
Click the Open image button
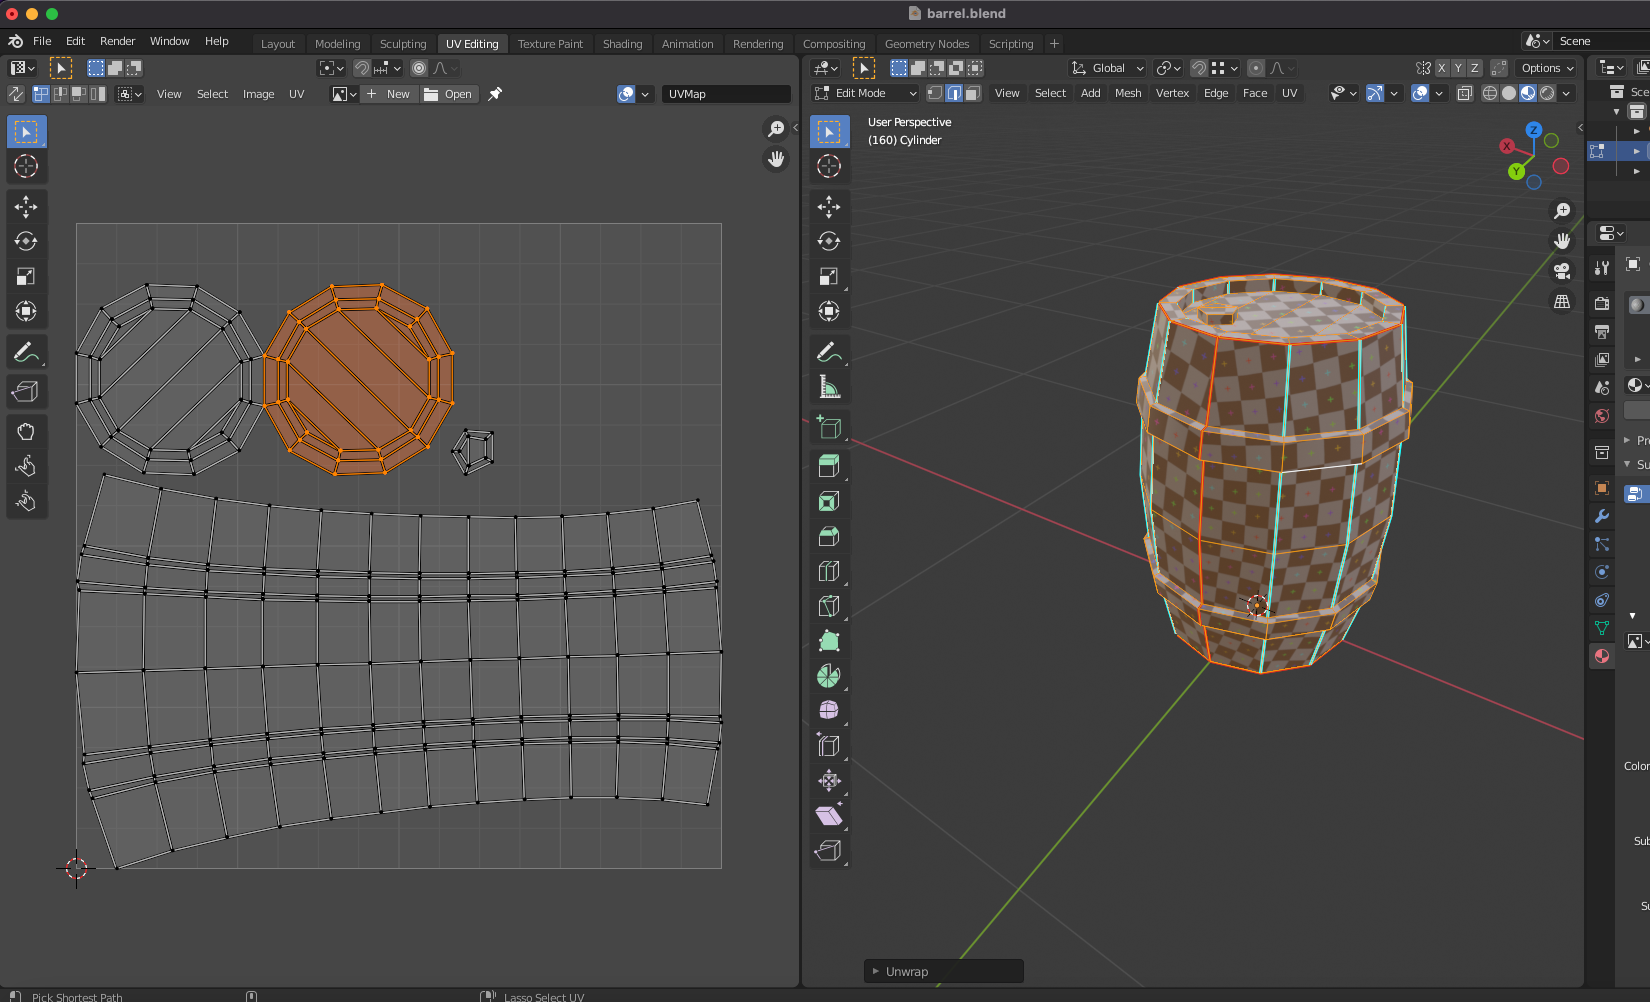(x=449, y=94)
